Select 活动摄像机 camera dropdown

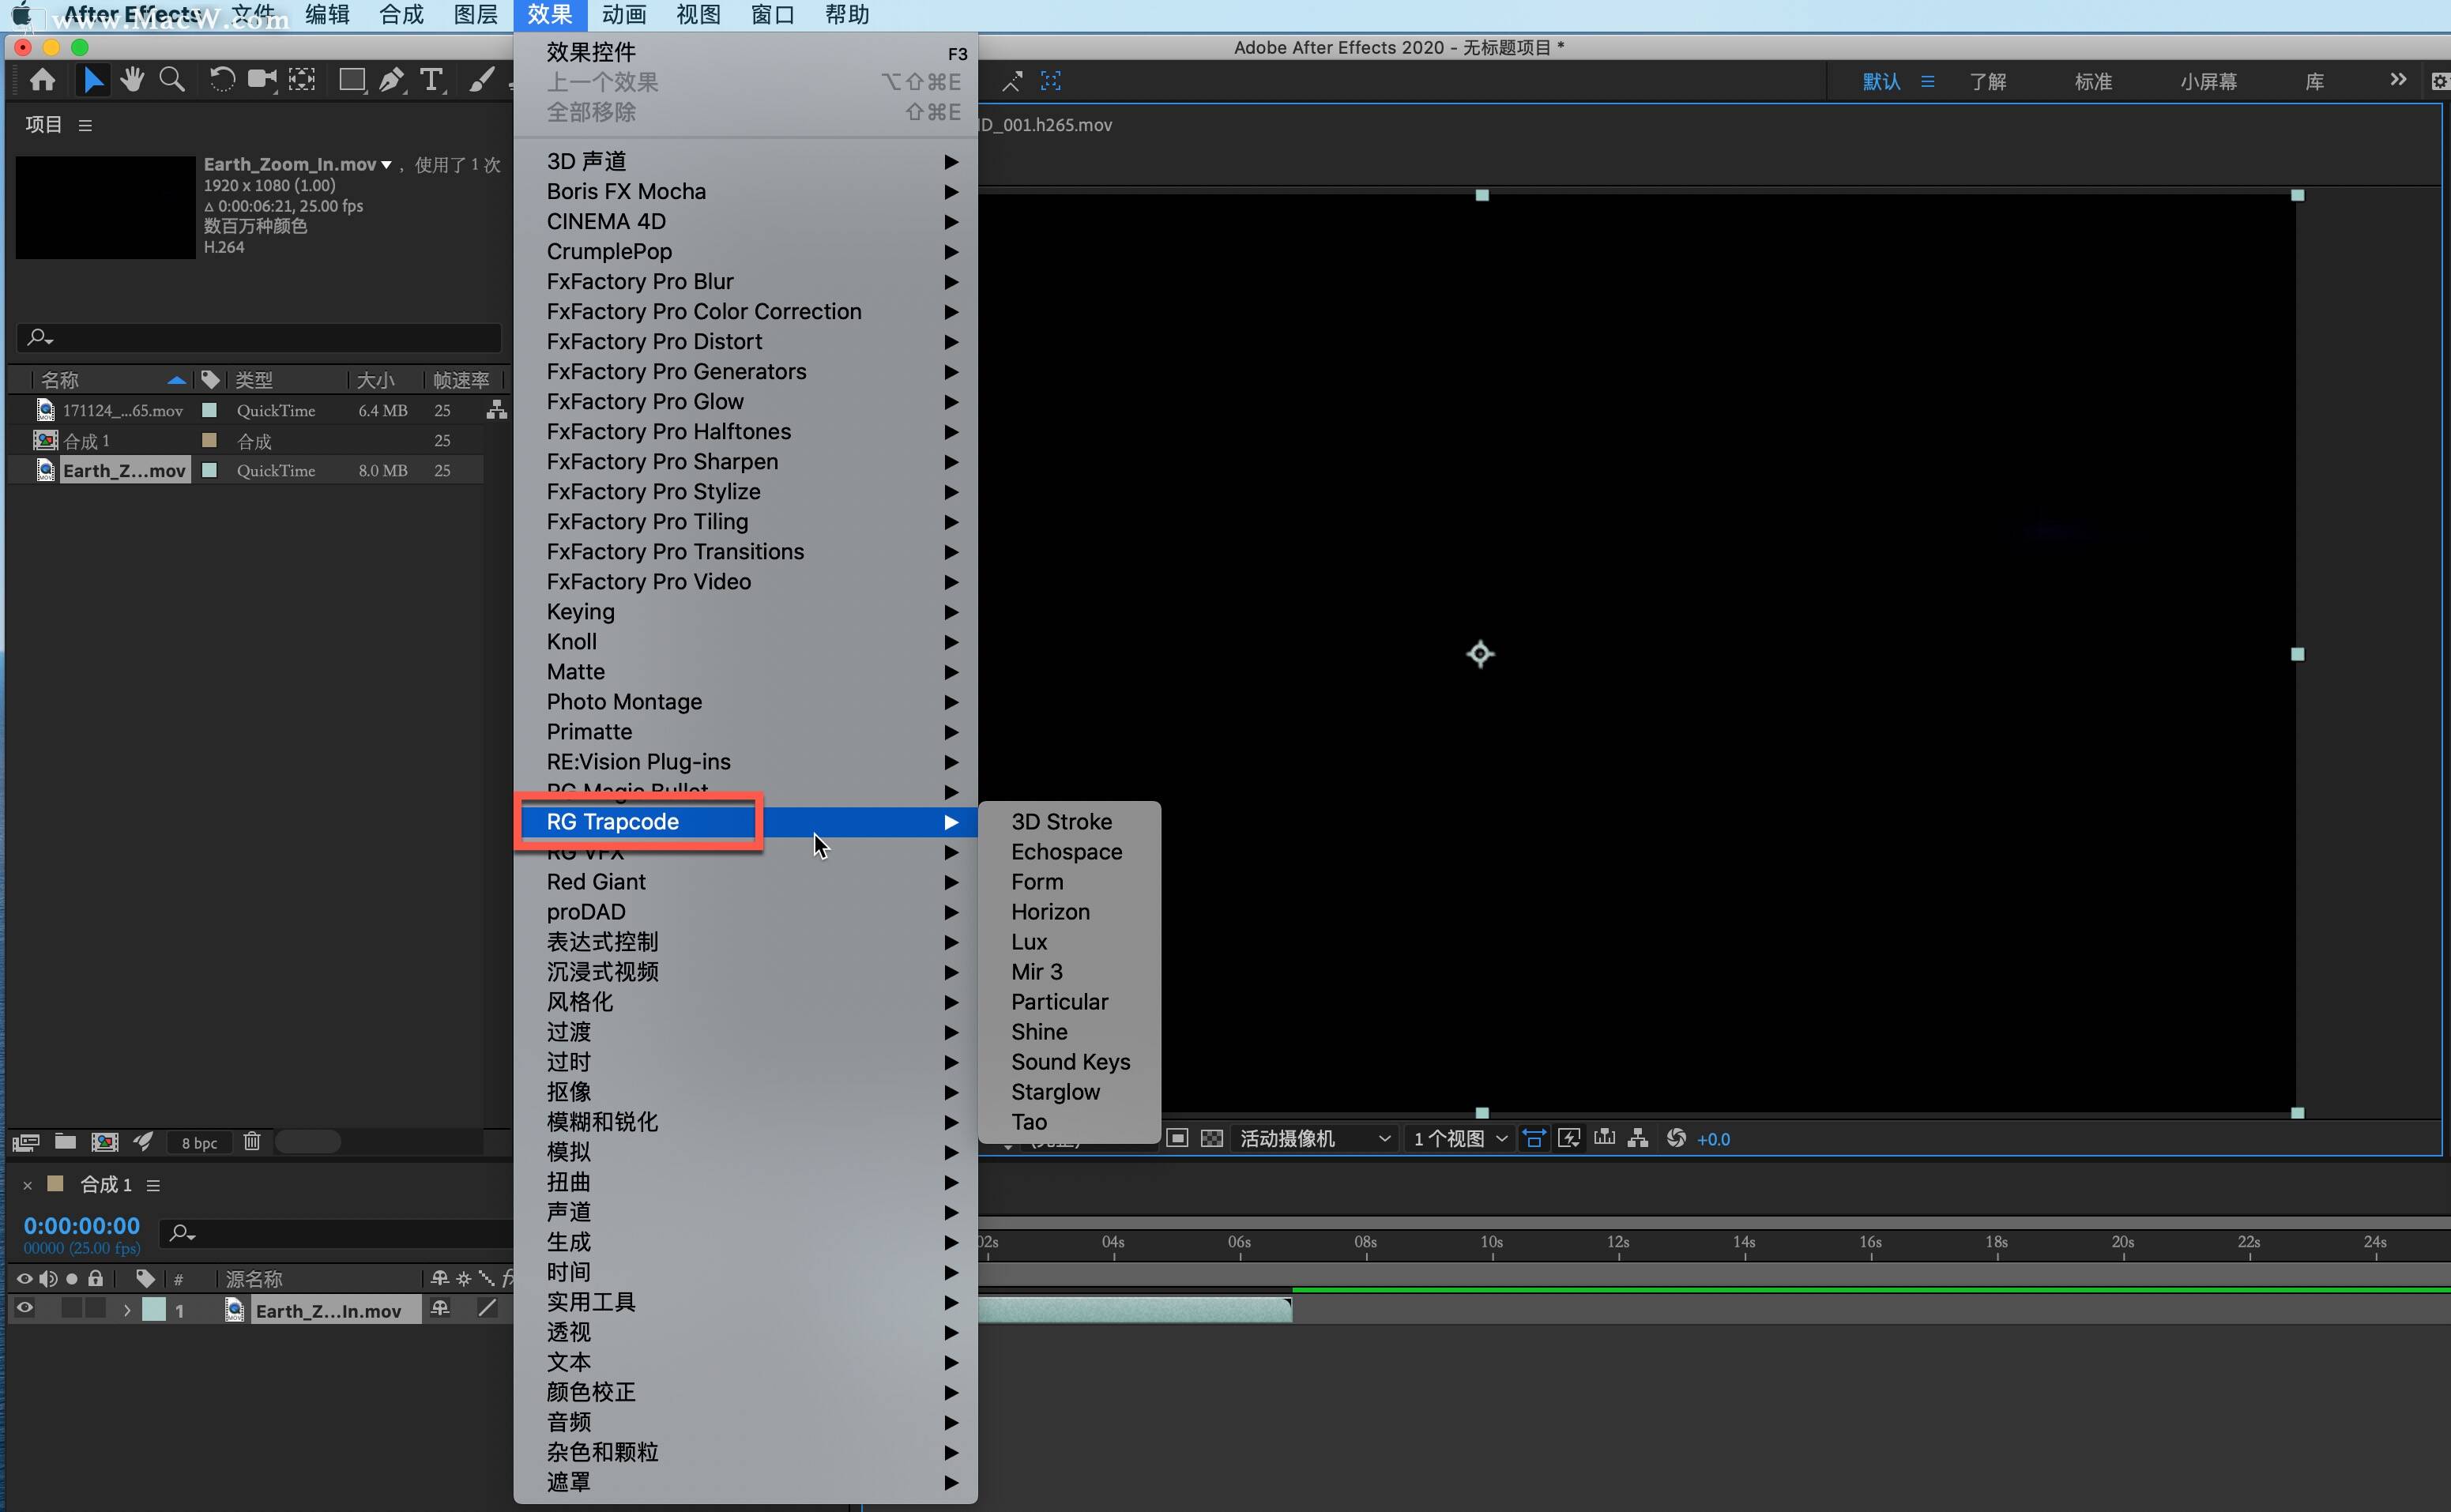1313,1138
